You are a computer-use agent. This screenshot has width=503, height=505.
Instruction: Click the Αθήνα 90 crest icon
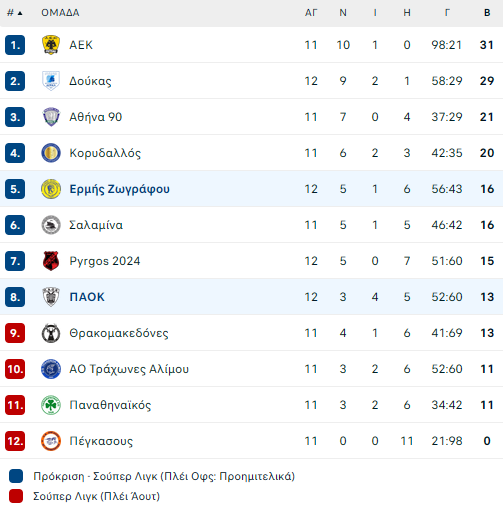coord(51,117)
